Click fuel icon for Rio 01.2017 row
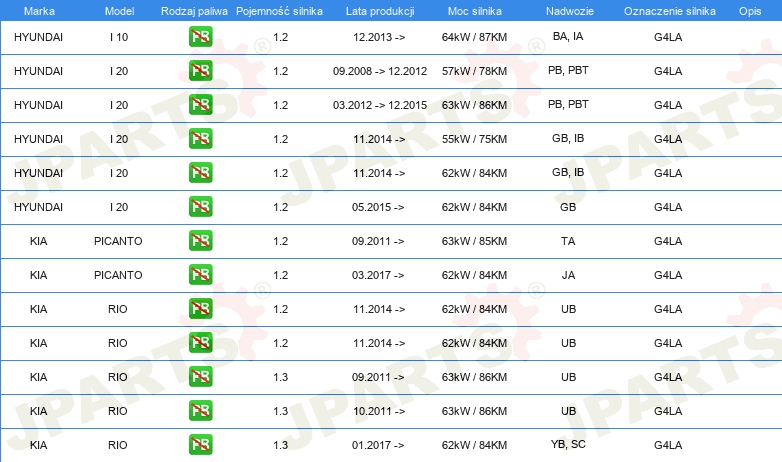Screen dimensions: 782x462 200,445
